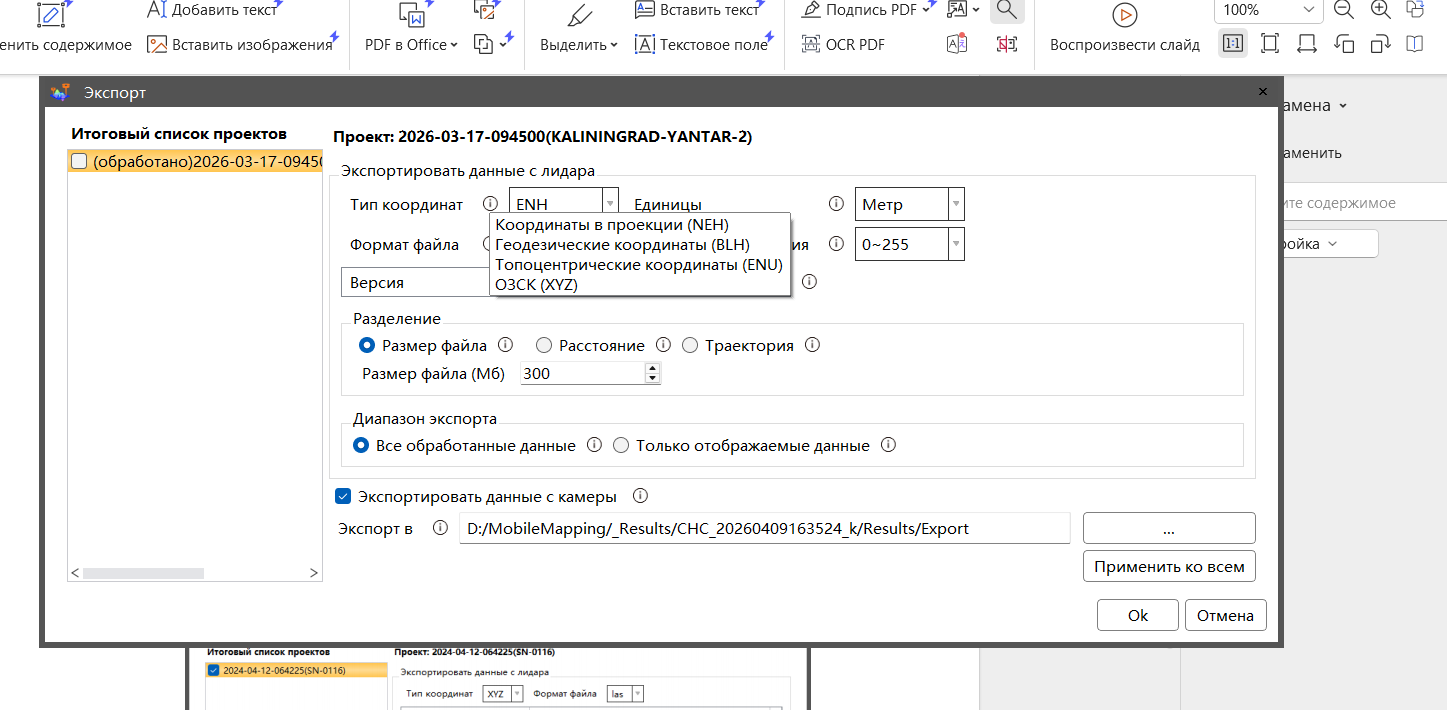Click info icon after Экспортировать данные с камеры
Screen dimensions: 1447x710
pyautogui.click(x=640, y=496)
